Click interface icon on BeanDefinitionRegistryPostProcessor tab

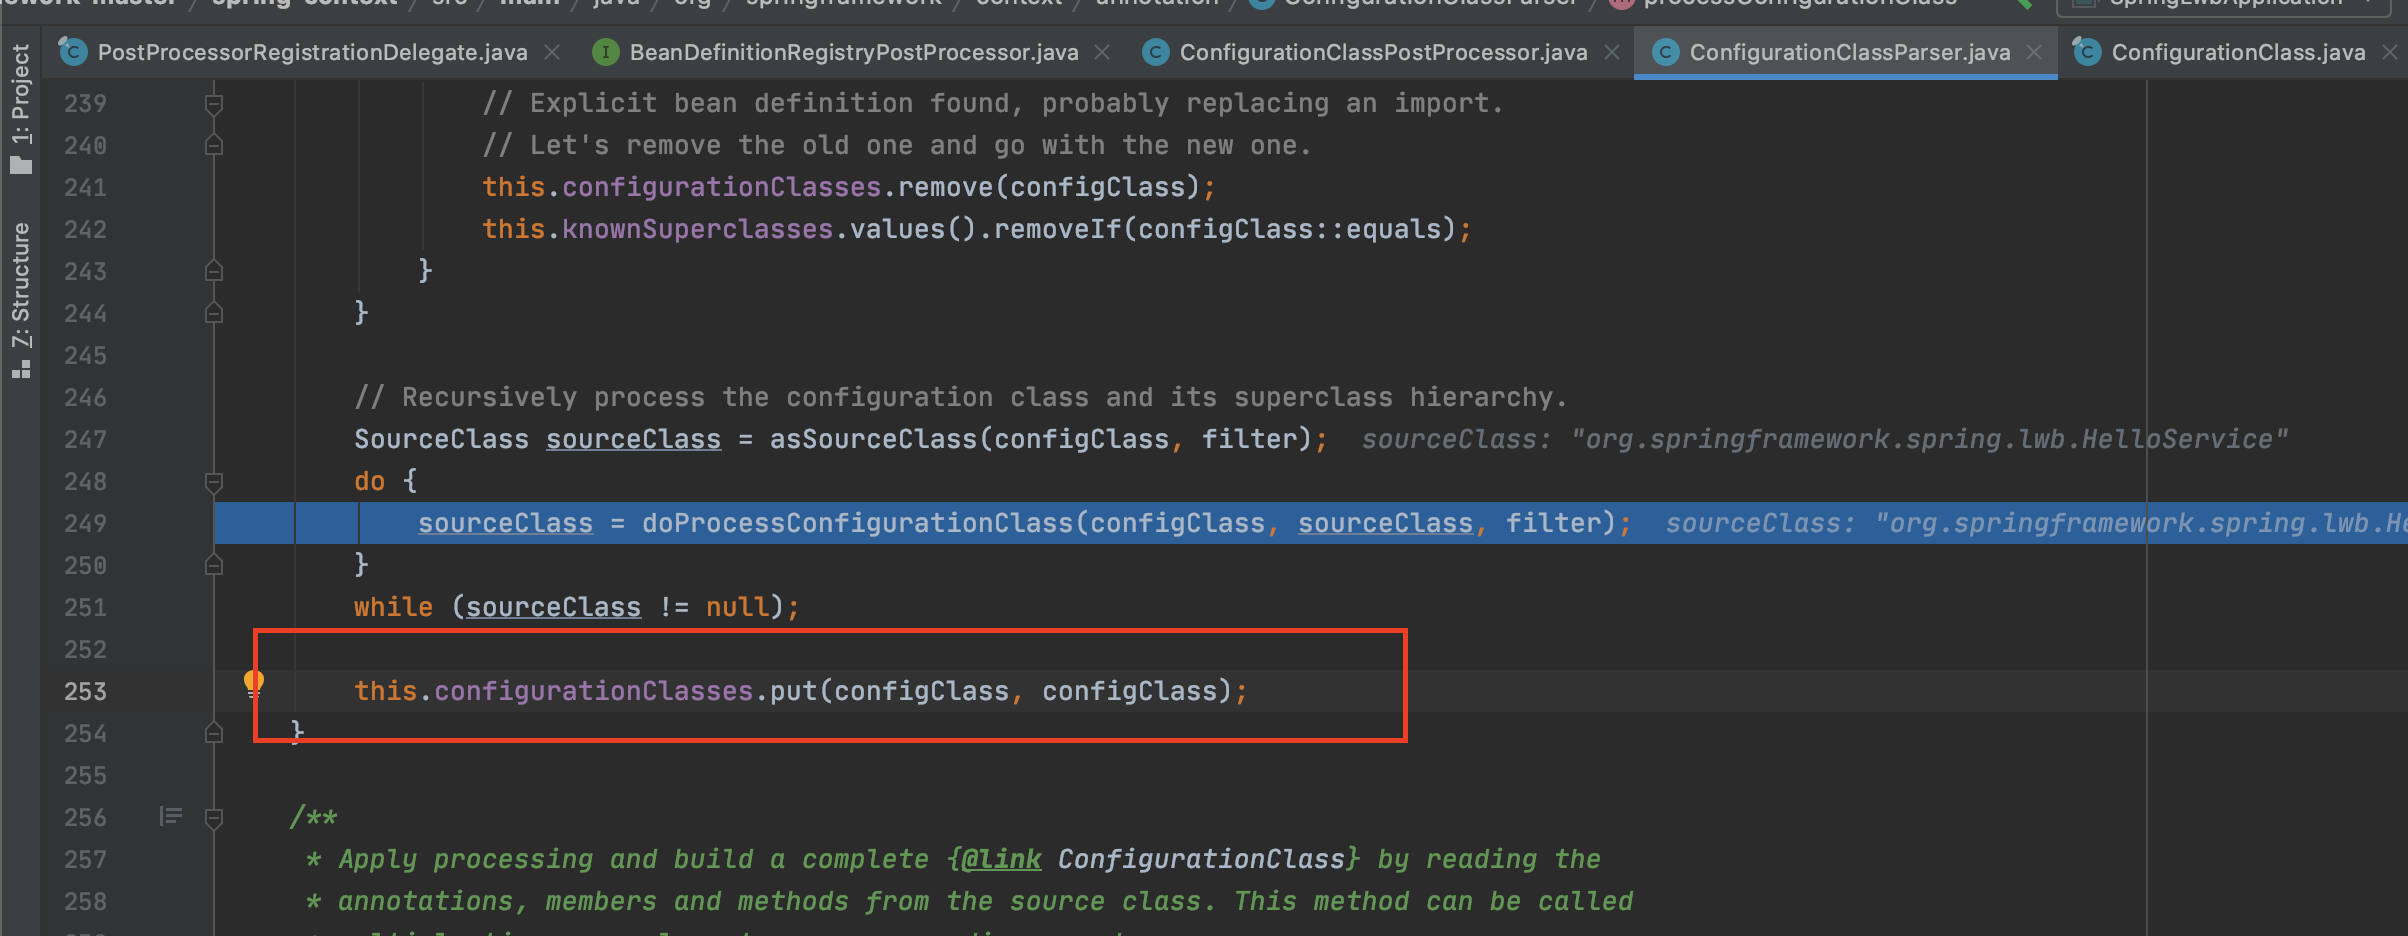605,52
